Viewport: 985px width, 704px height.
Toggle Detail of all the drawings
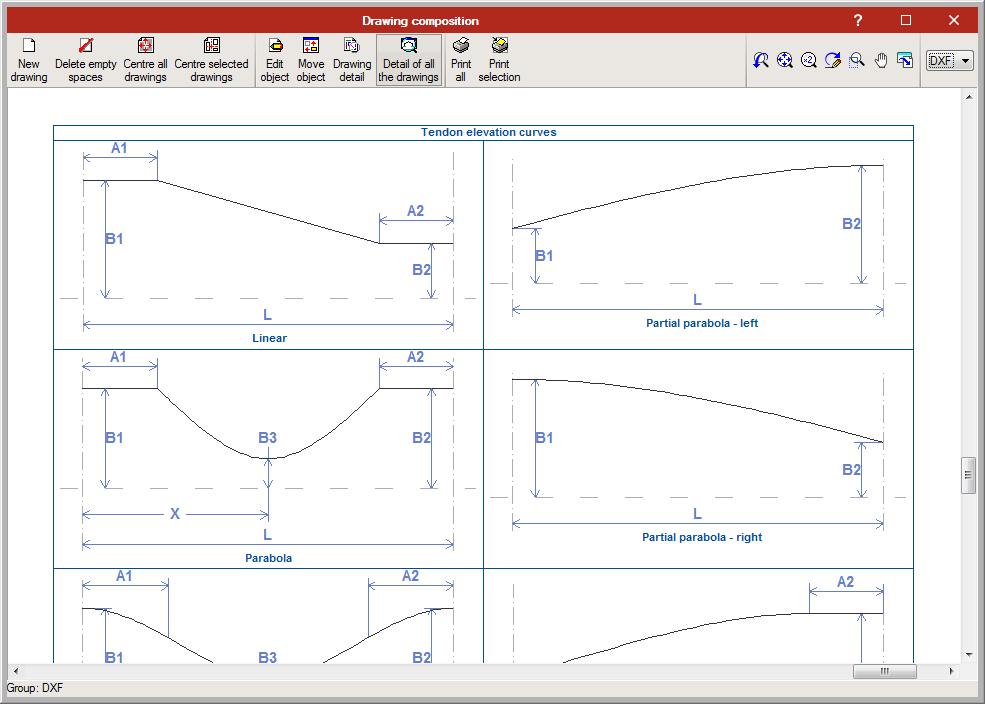(x=408, y=60)
